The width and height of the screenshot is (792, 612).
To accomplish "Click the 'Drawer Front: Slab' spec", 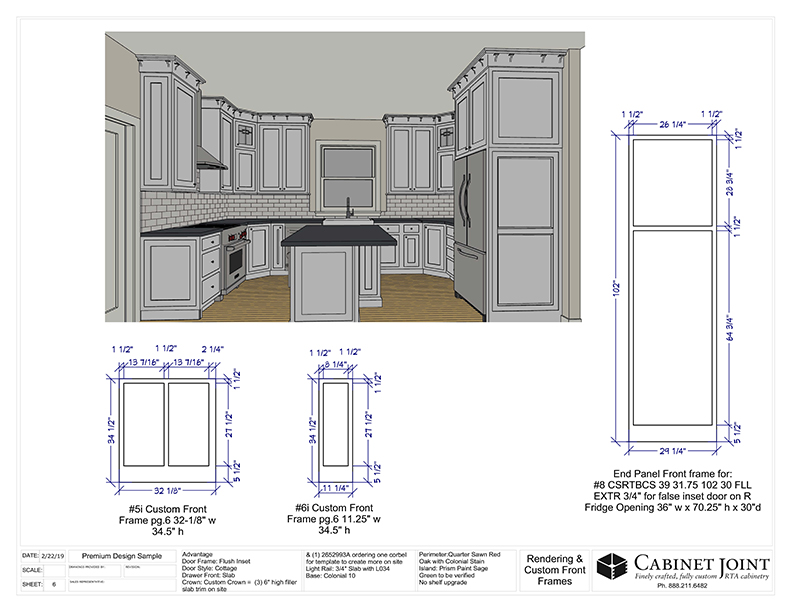I will click(x=209, y=575).
